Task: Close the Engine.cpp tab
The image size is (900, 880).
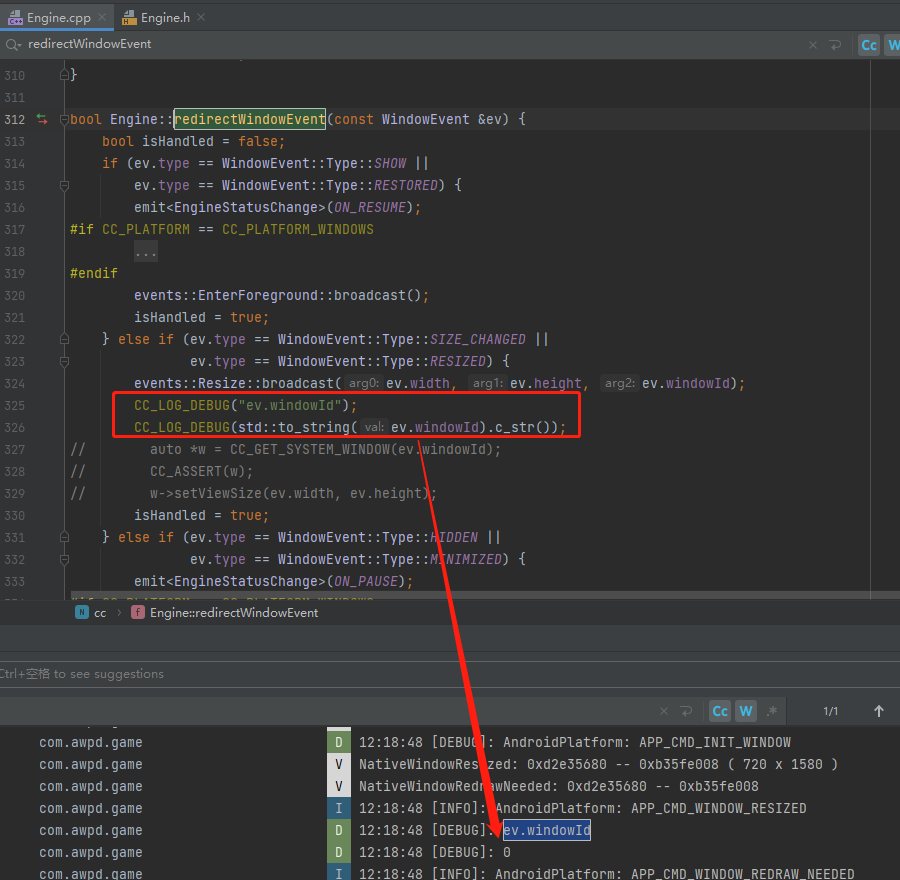Action: pos(102,18)
